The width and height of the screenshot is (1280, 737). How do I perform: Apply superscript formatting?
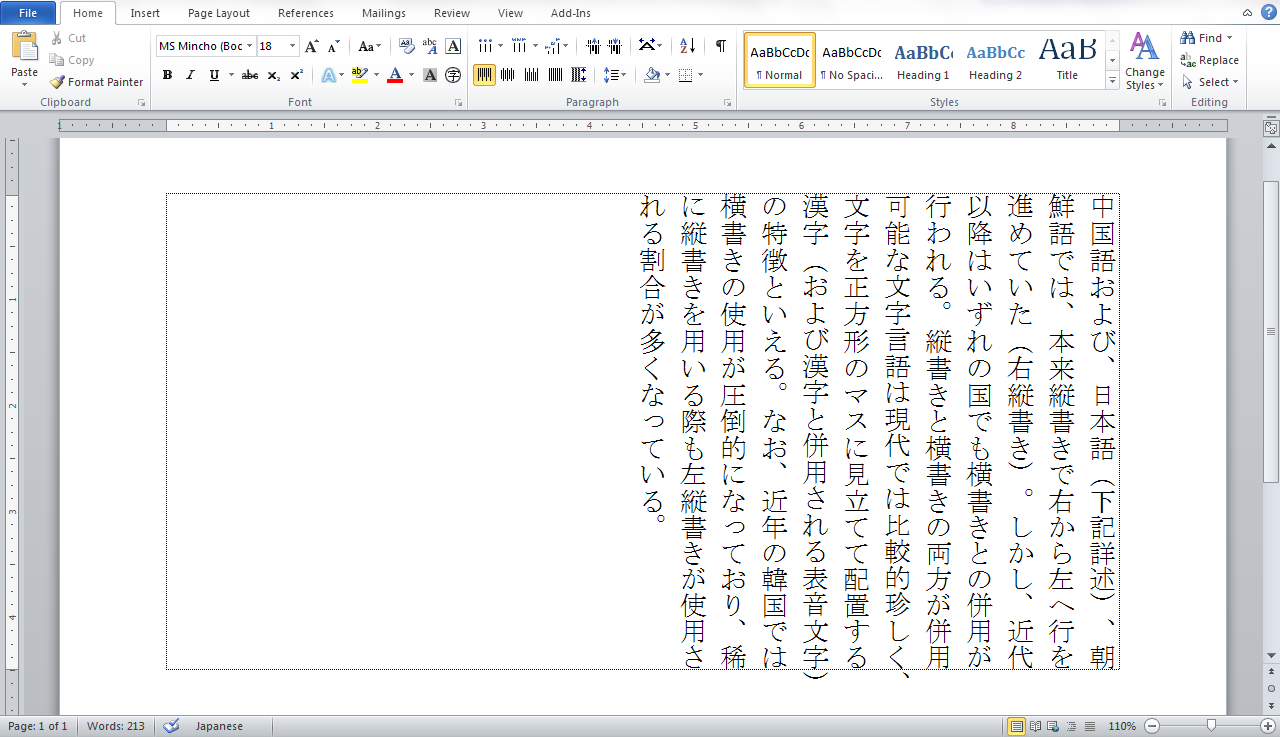[296, 75]
